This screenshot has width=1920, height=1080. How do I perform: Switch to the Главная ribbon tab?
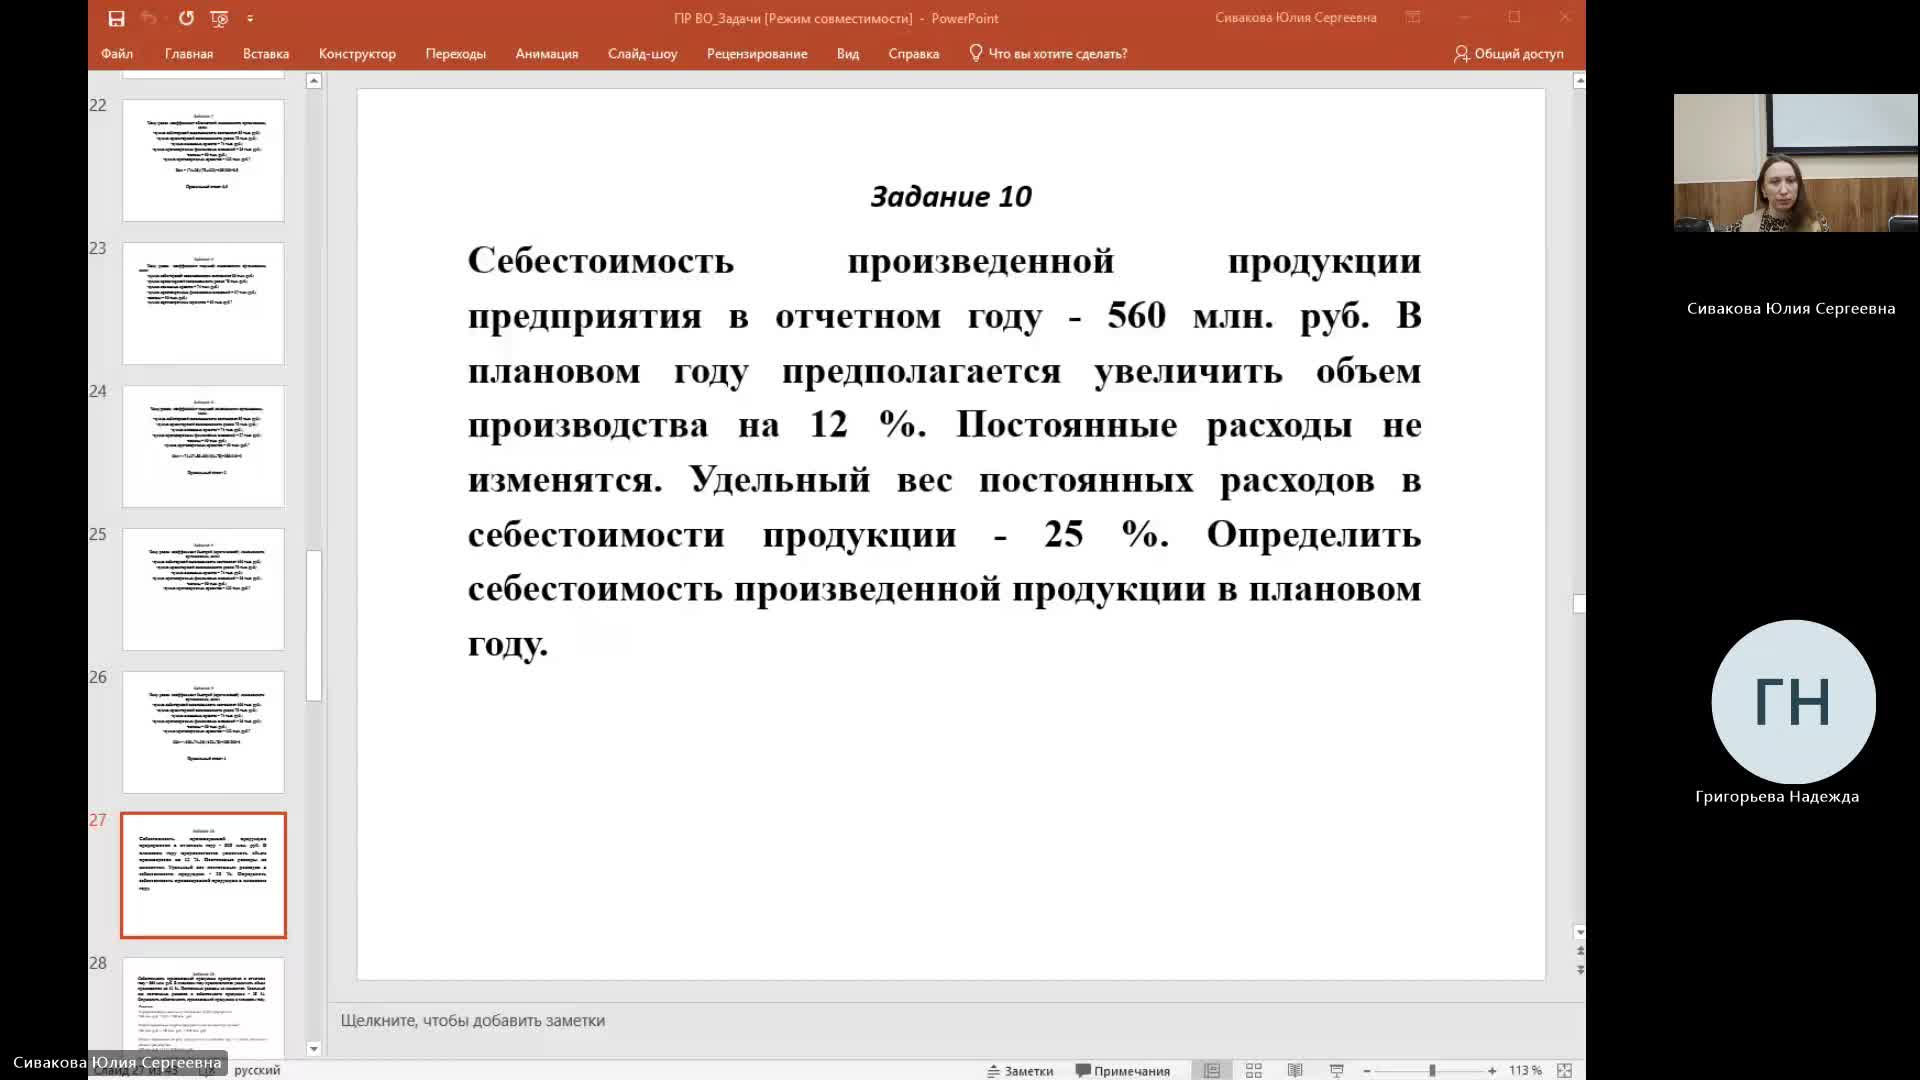pos(189,54)
